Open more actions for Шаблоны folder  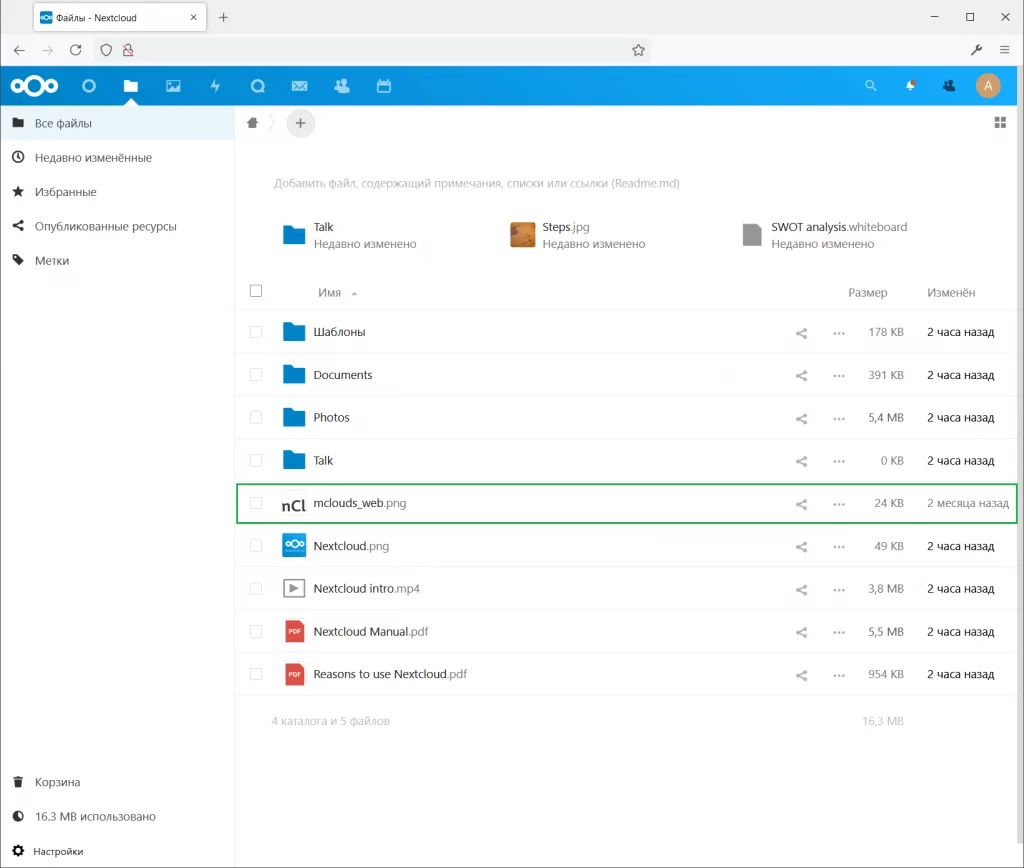(x=839, y=333)
